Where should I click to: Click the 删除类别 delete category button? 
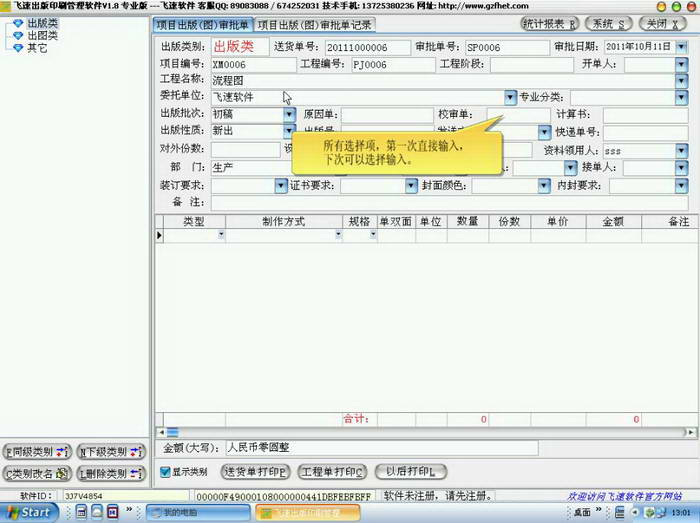click(115, 473)
